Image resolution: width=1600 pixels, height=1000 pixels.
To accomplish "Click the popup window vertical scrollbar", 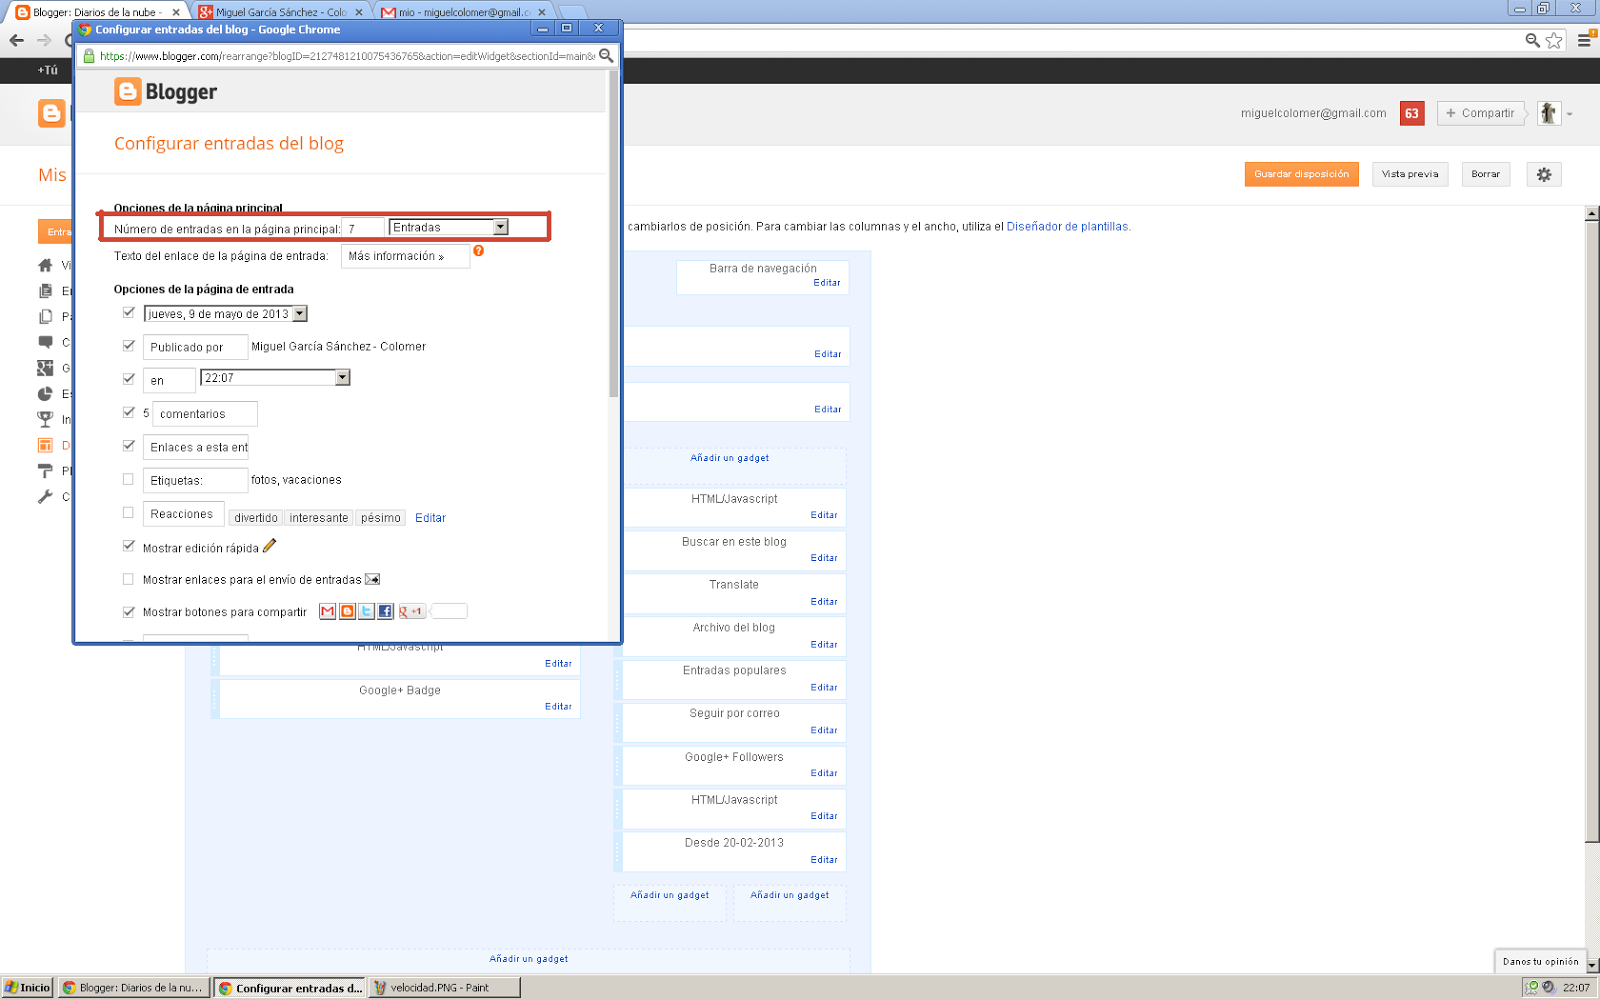I will 613,235.
